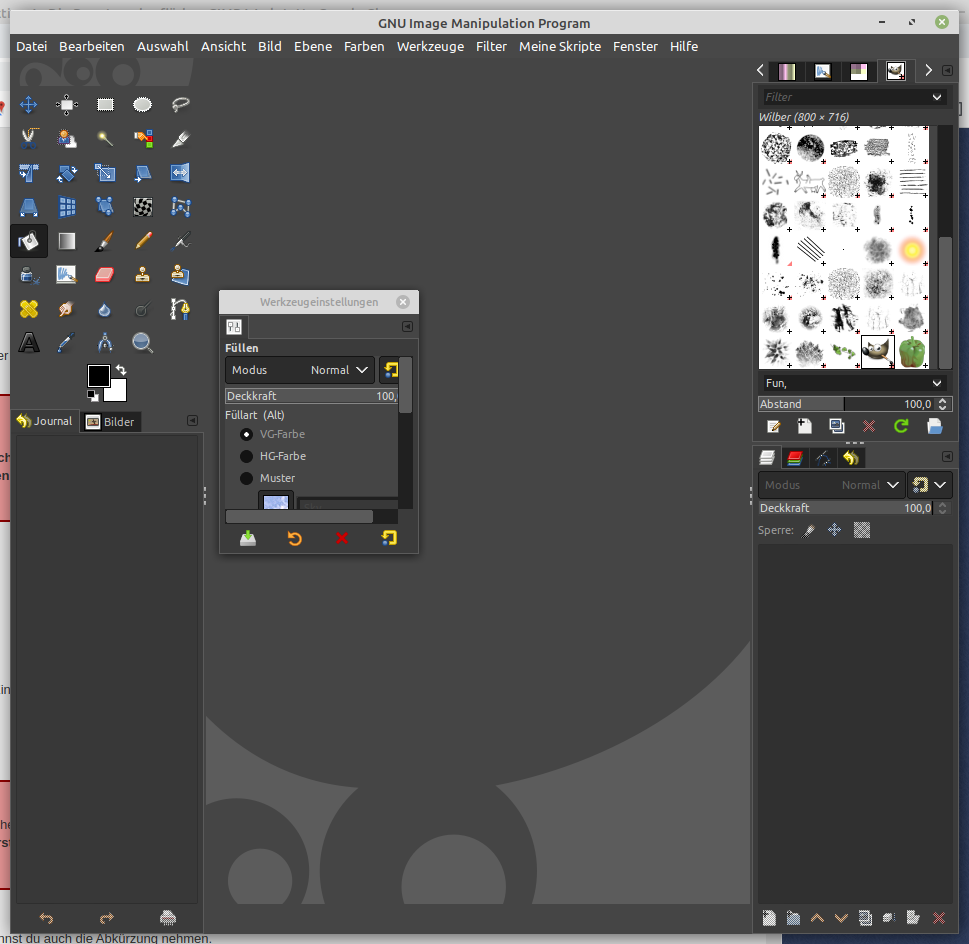Select the Heal tool bandage icon
Screen dimensions: 969x944
pyautogui.click(x=29, y=308)
